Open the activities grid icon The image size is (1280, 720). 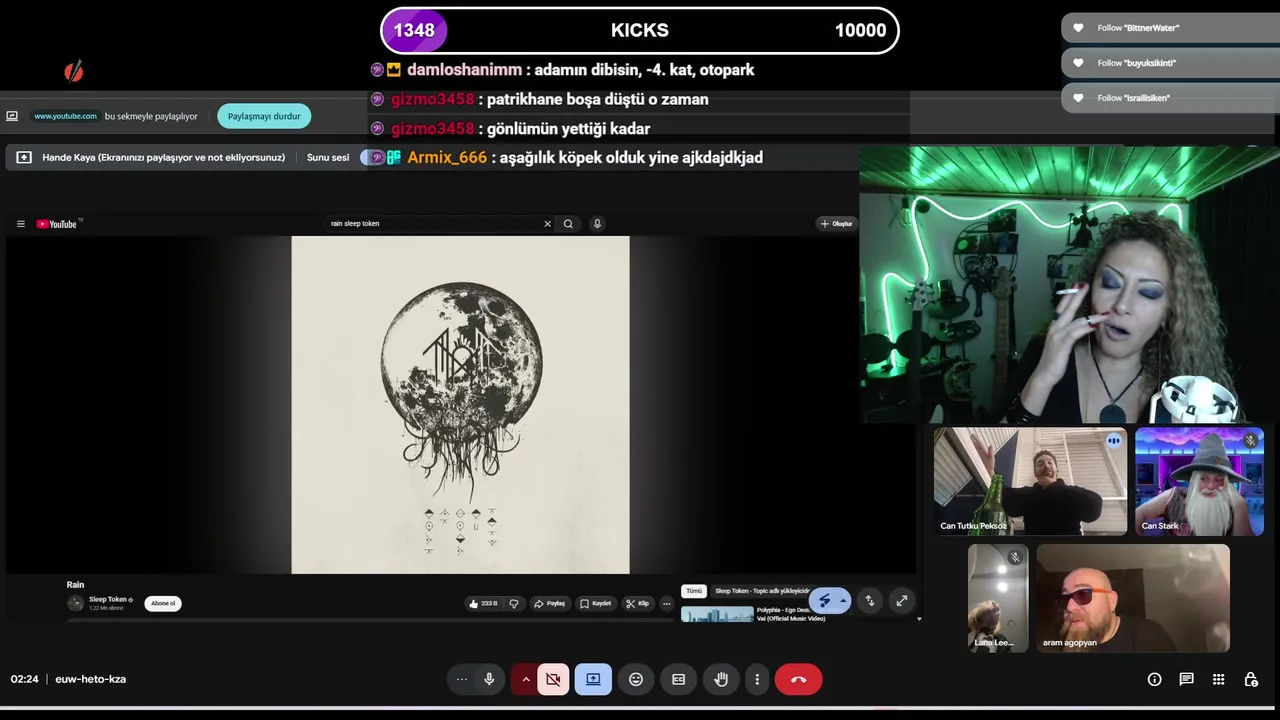click(x=1218, y=679)
